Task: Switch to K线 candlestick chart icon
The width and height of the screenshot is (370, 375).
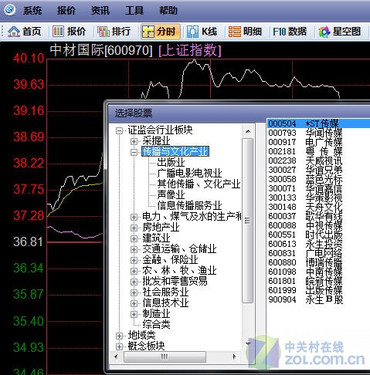Action: (202, 32)
